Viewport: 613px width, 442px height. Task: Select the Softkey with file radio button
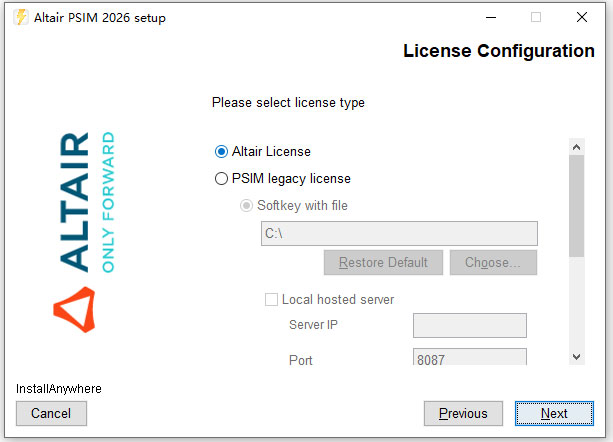coord(247,206)
